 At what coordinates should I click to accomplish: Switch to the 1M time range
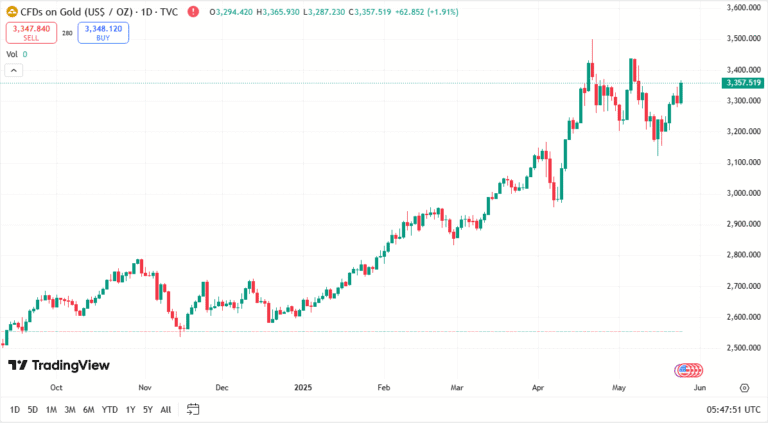(51, 409)
